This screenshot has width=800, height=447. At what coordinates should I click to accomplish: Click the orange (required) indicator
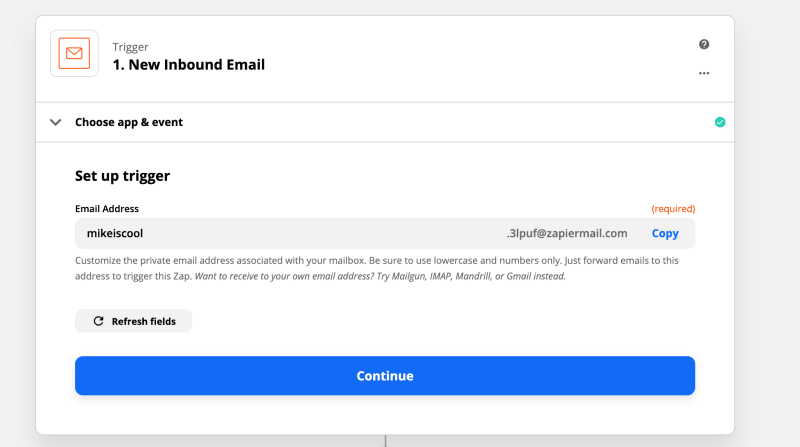[673, 209]
